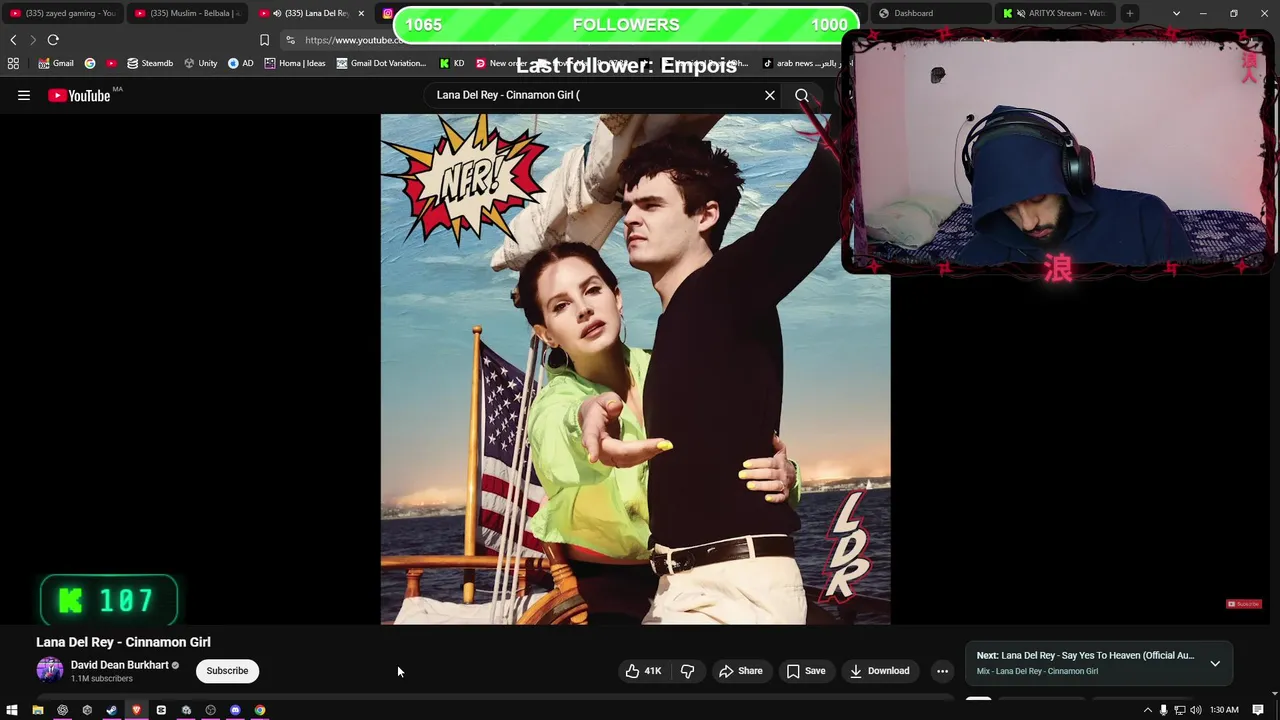Click the Subscribe watermark on video

click(x=1244, y=604)
